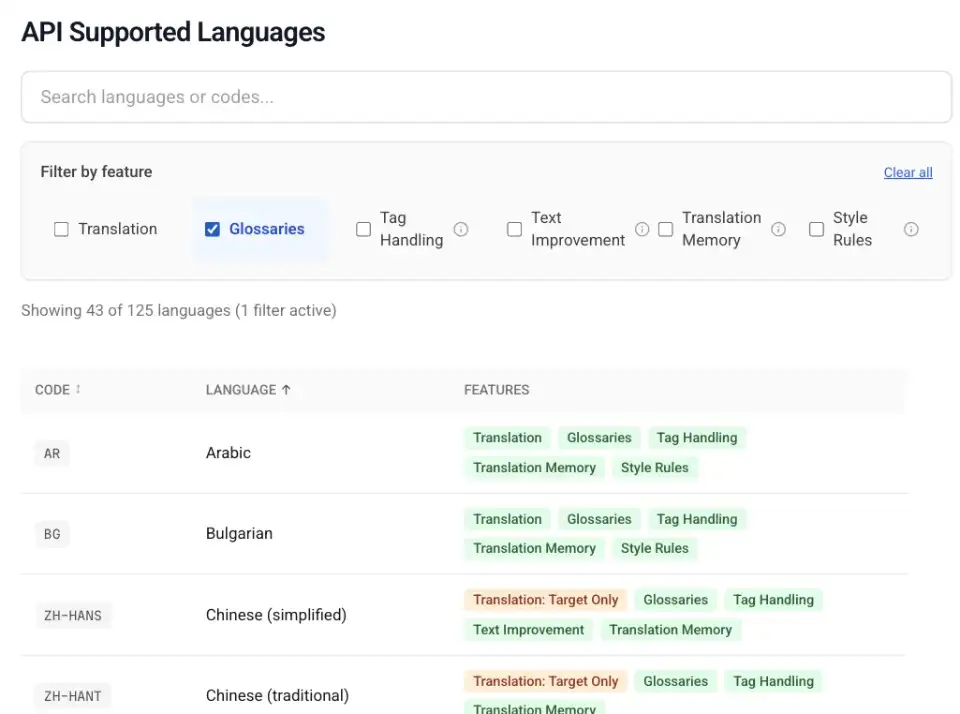This screenshot has height=714, width=960.
Task: Enable the Translation filter checkbox
Action: click(x=61, y=229)
